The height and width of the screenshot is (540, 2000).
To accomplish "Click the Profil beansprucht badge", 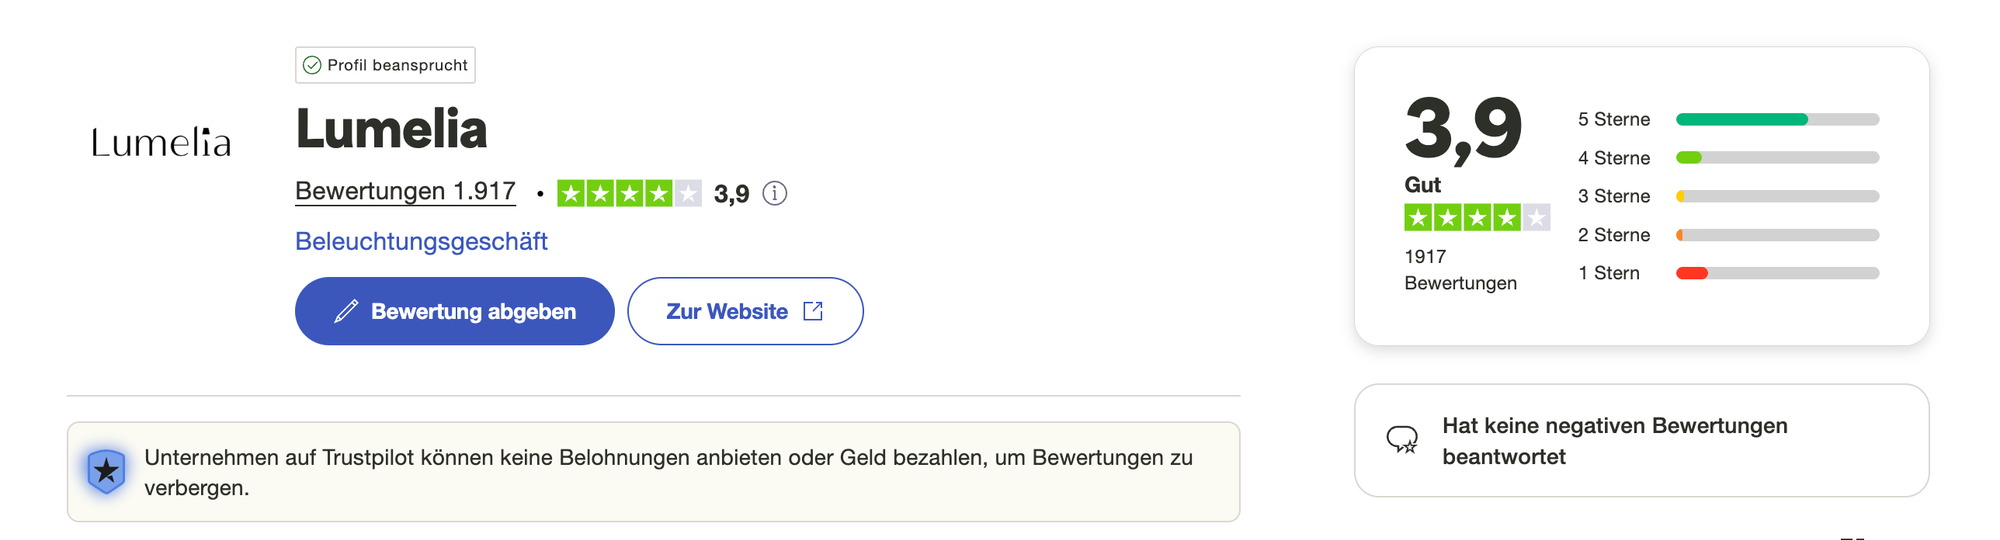I will point(385,65).
